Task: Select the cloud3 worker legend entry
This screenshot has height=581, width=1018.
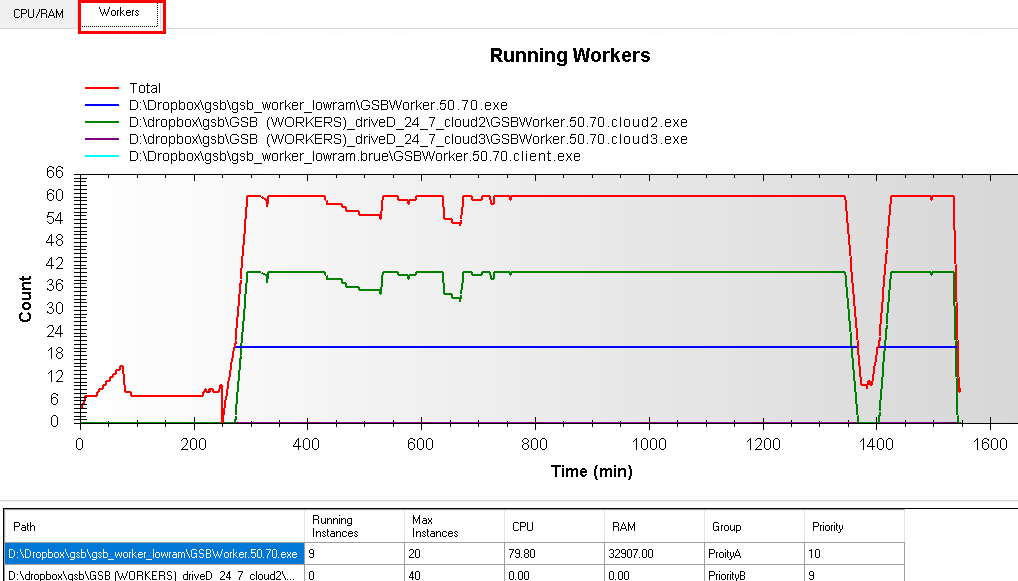Action: 408,139
